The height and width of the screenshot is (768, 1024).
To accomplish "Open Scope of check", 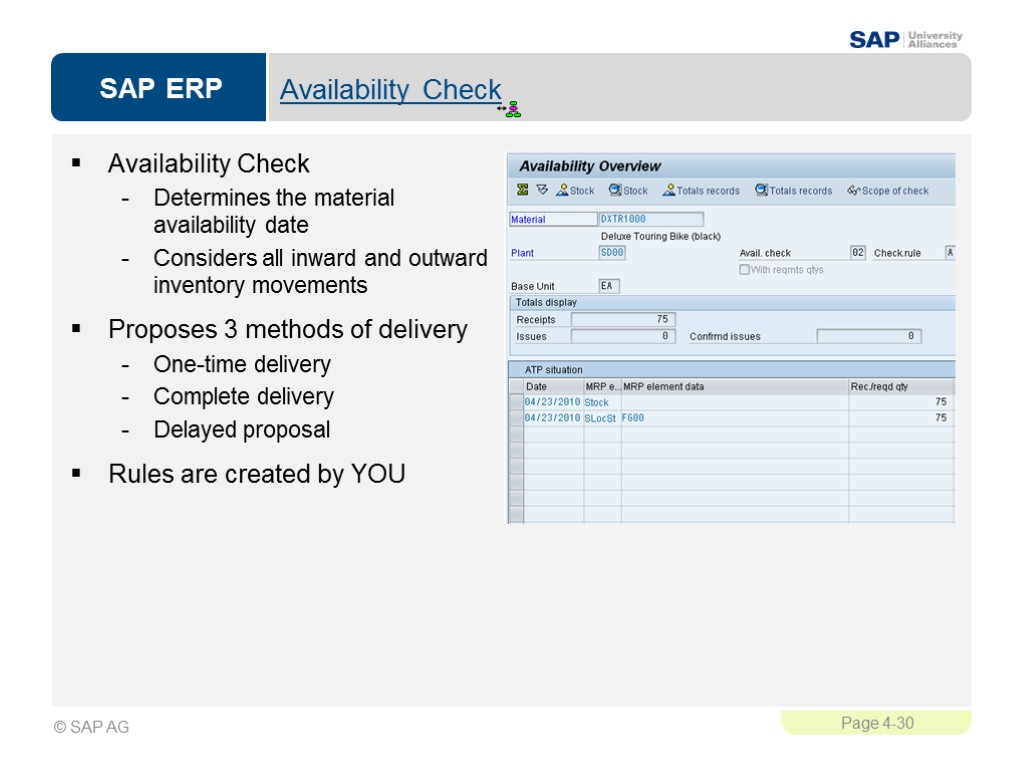I will 888,190.
